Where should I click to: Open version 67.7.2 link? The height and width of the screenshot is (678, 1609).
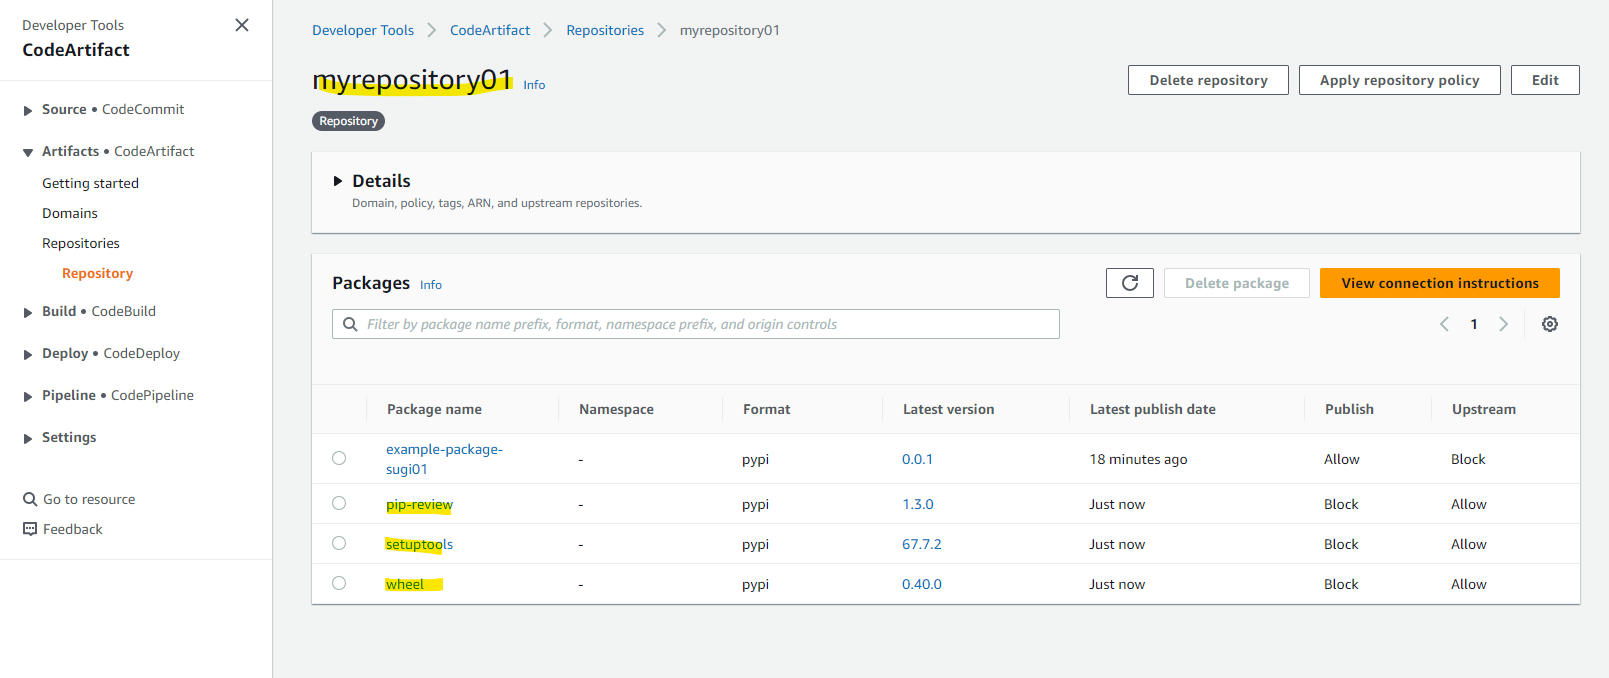click(922, 544)
